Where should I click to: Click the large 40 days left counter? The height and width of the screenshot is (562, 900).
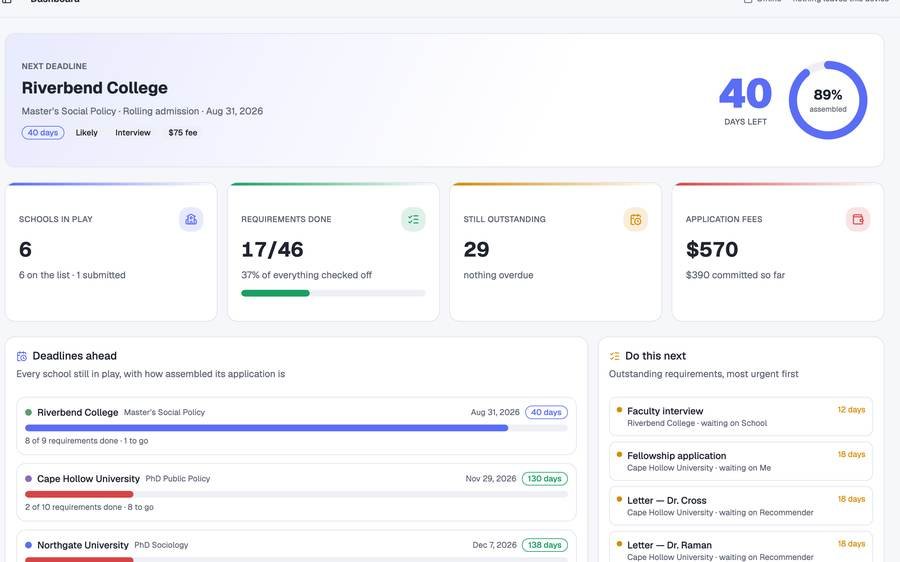tap(745, 94)
